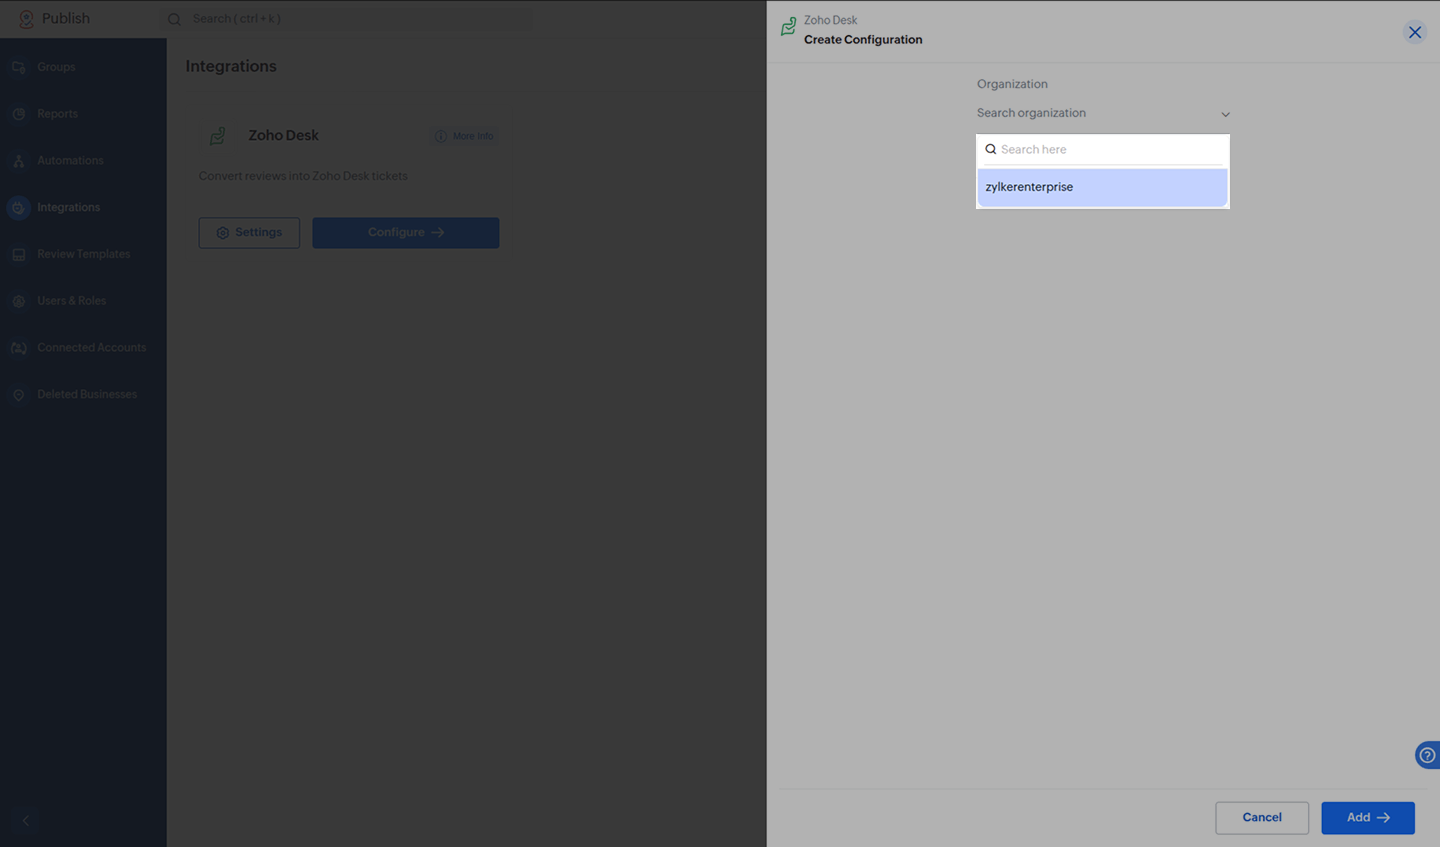Click the Organization field label
The width and height of the screenshot is (1440, 847).
(1012, 84)
